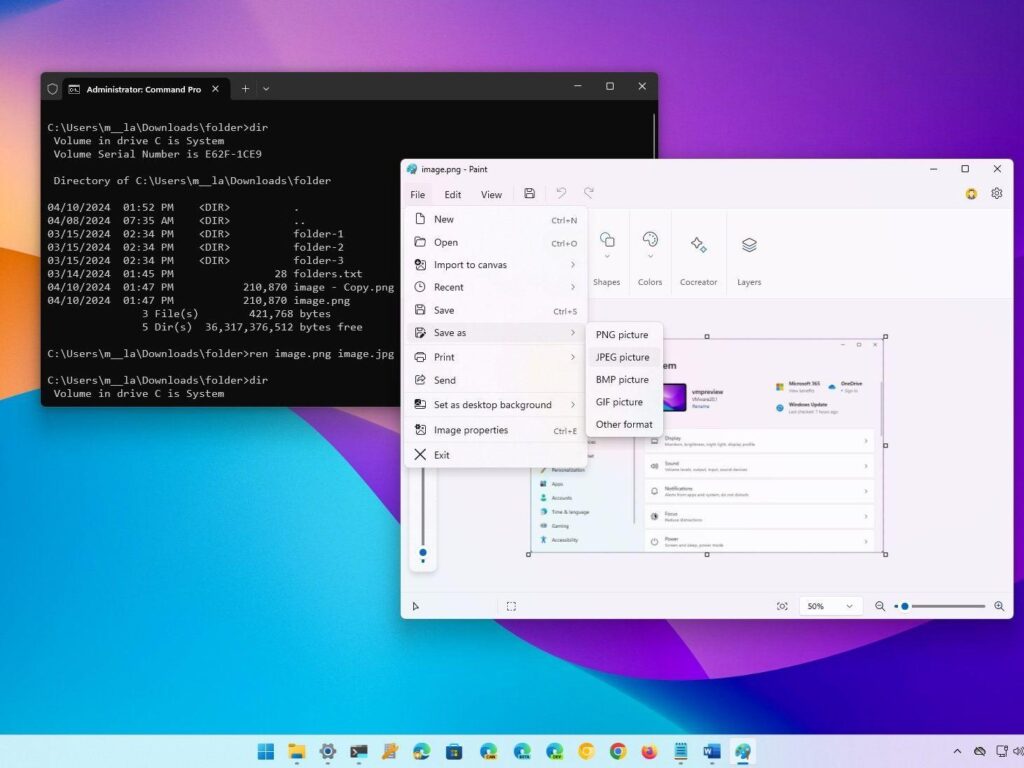This screenshot has width=1024, height=768.
Task: Expand the Recent files submenu
Action: coord(496,287)
